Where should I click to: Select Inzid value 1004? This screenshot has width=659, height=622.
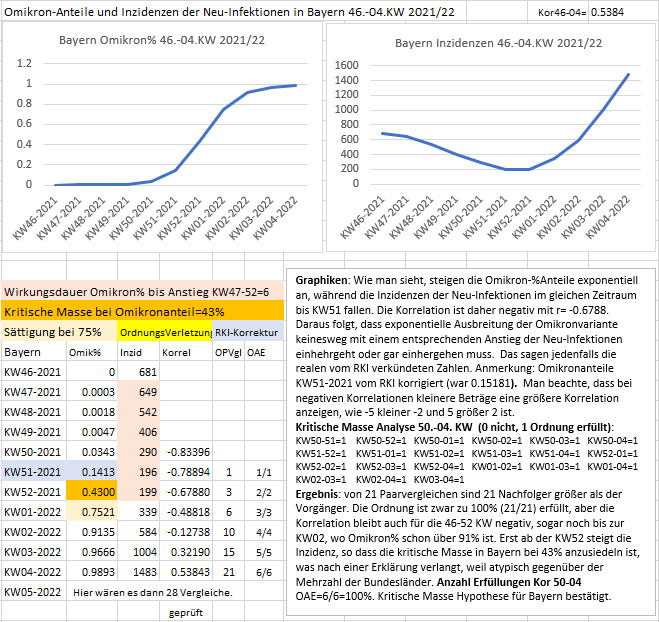coord(138,551)
